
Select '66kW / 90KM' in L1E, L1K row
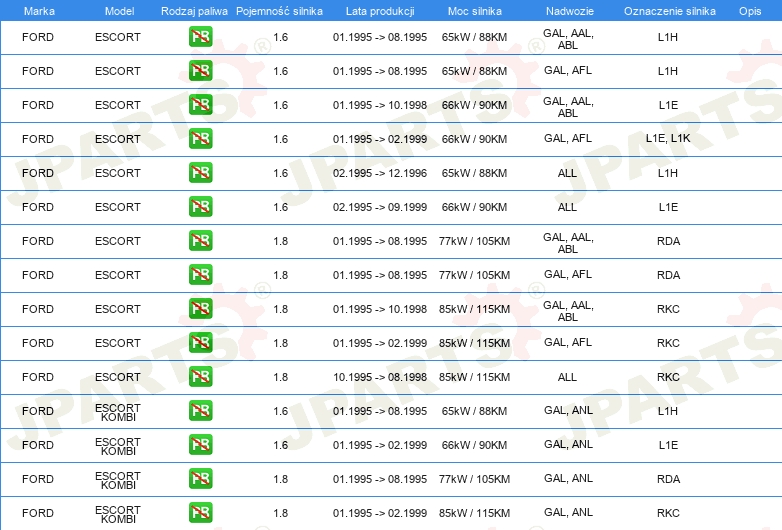click(x=474, y=139)
